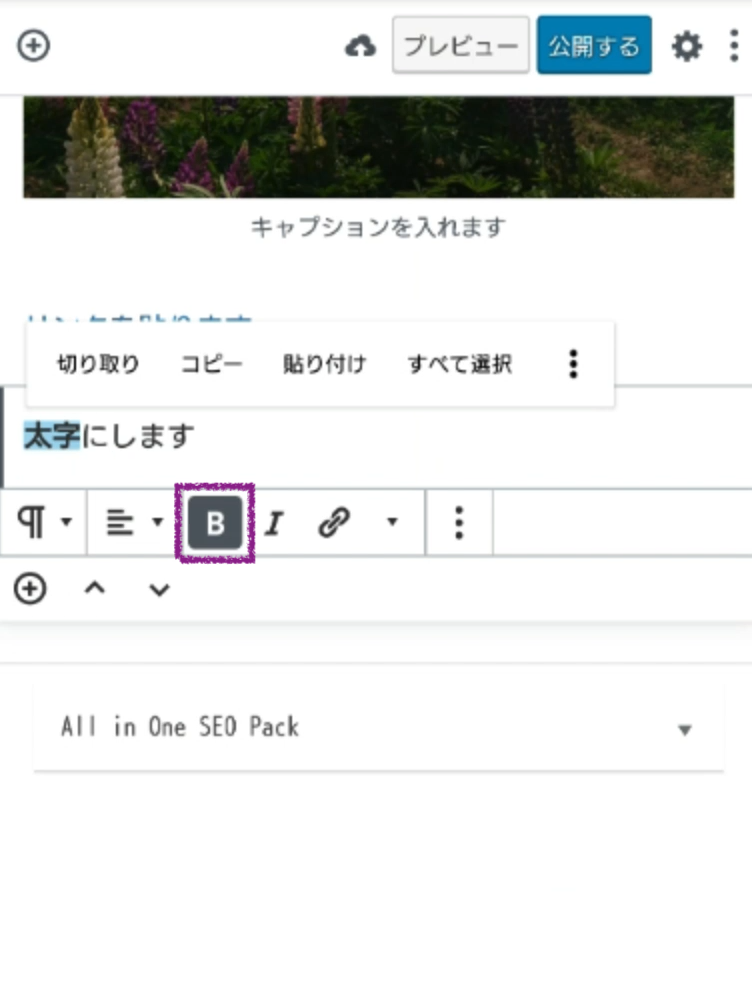Select コピー in the context menu
This screenshot has width=752, height=1000.
[211, 364]
